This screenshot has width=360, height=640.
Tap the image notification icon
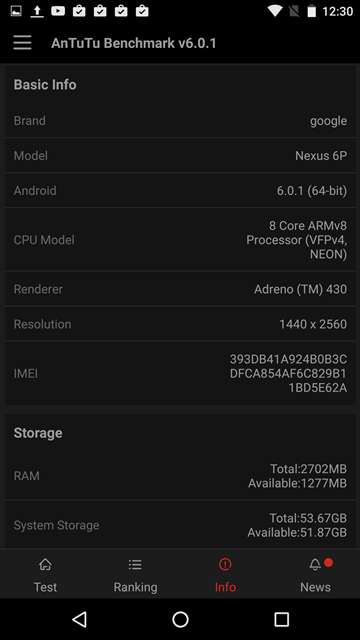tap(16, 11)
